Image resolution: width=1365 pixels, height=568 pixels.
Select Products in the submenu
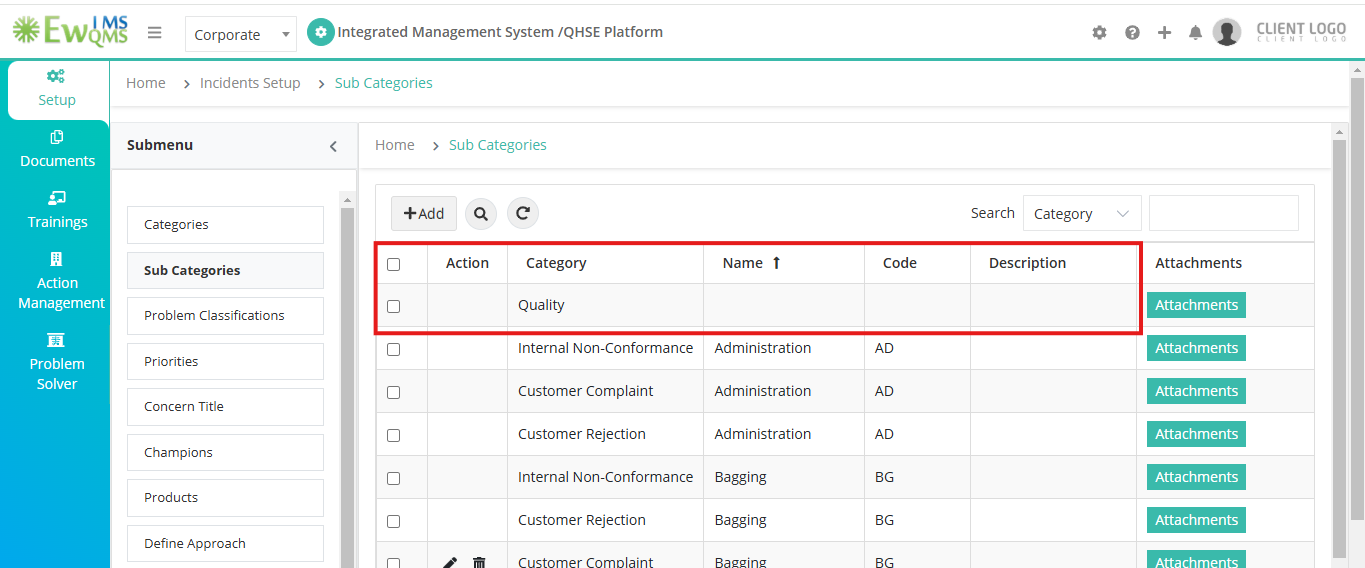(225, 498)
